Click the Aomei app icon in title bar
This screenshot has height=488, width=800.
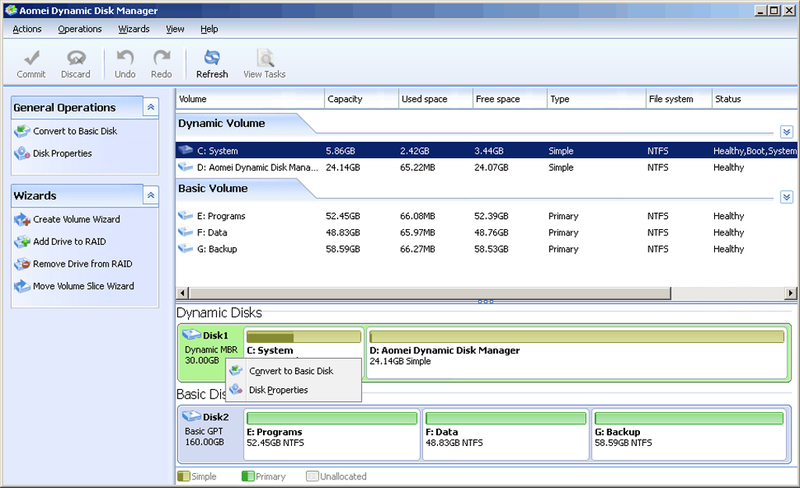click(11, 10)
